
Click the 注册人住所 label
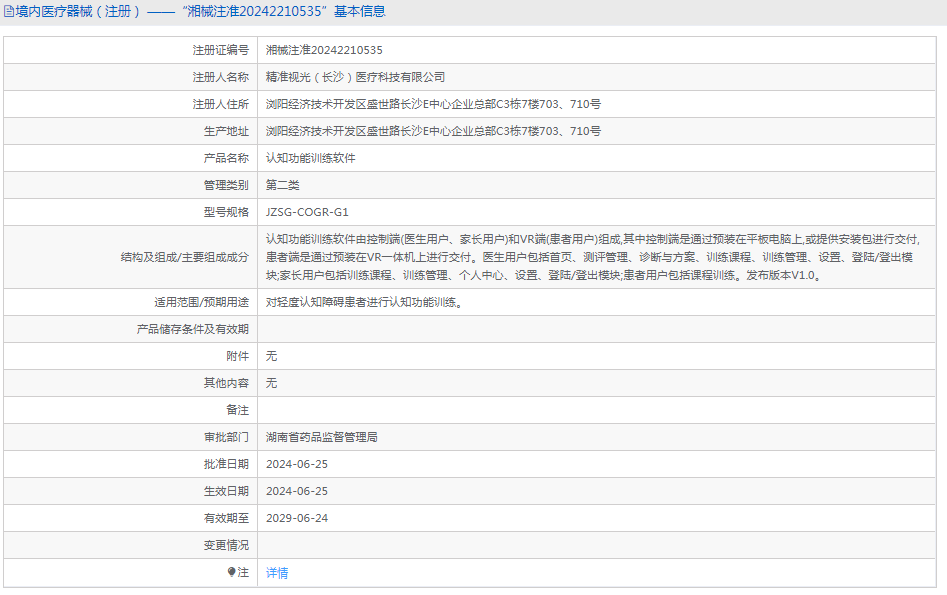(220, 104)
